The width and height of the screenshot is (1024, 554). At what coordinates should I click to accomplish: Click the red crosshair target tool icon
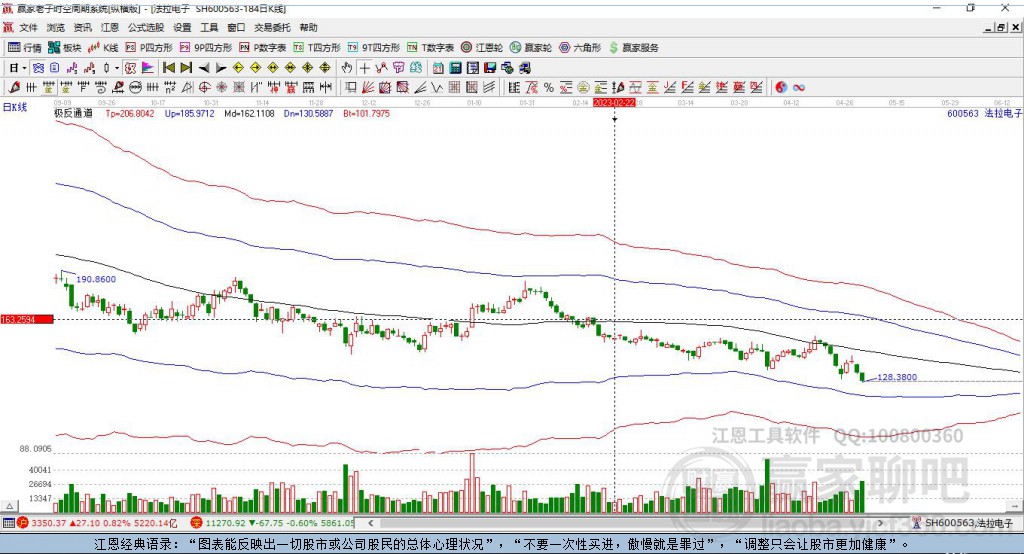coord(204,87)
